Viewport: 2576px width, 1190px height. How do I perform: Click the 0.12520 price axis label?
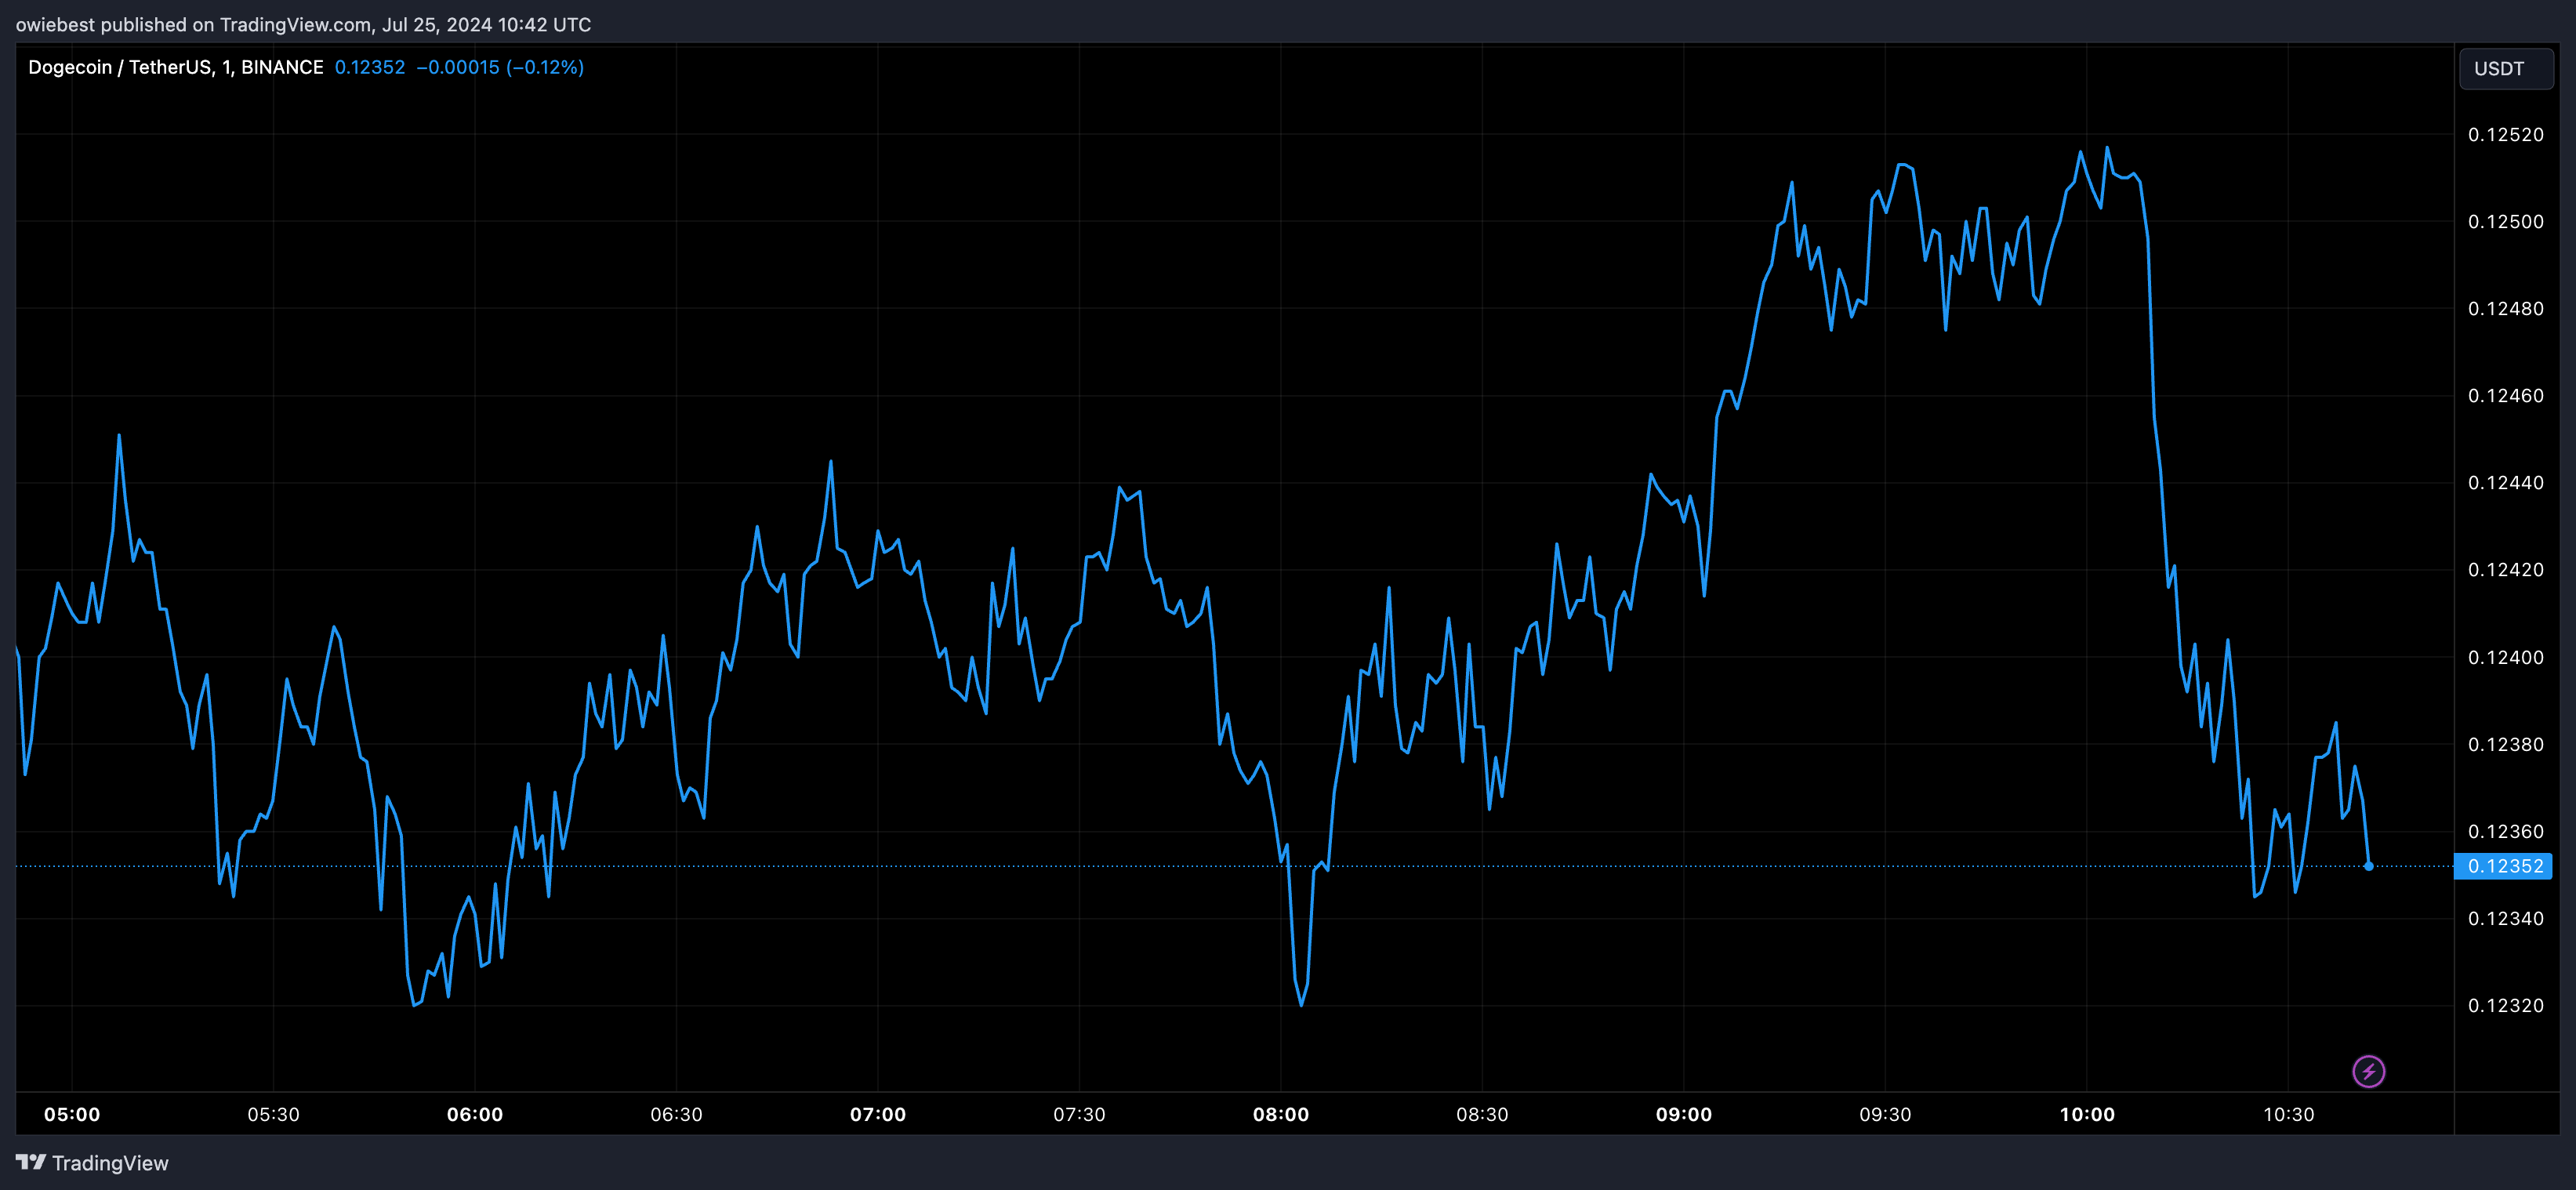2505,135
